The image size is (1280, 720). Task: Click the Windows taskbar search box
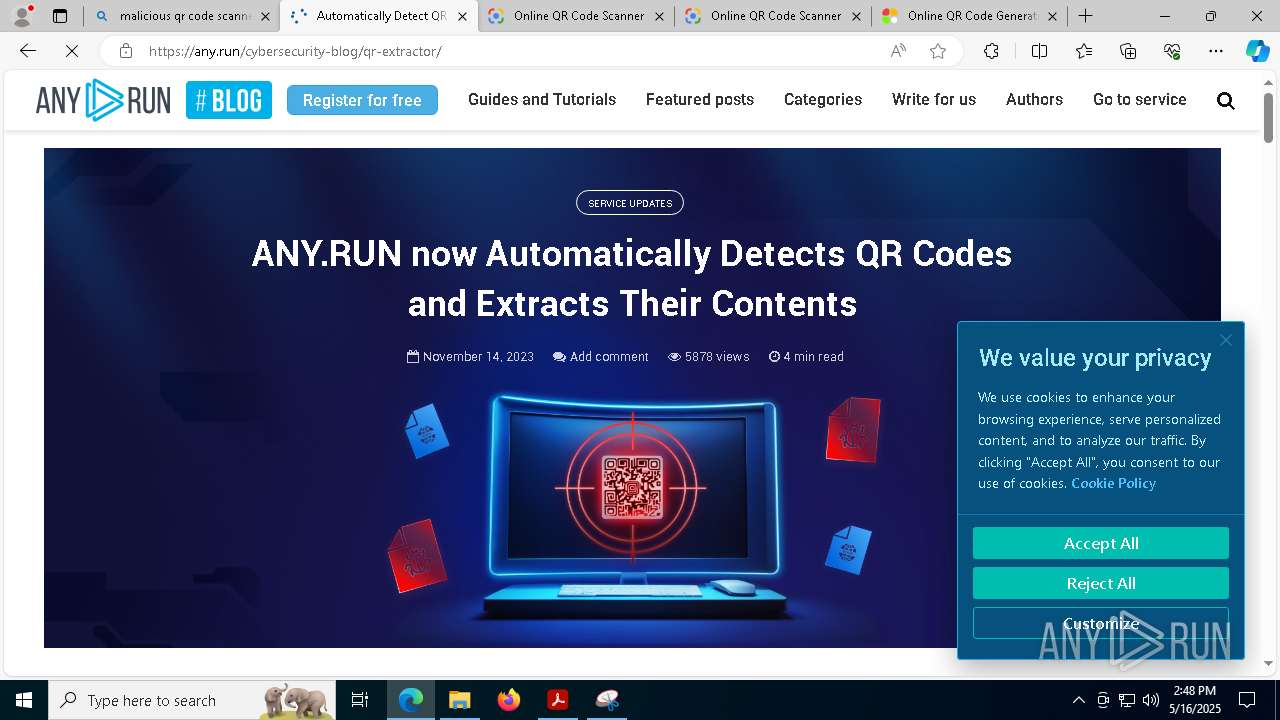pos(192,700)
